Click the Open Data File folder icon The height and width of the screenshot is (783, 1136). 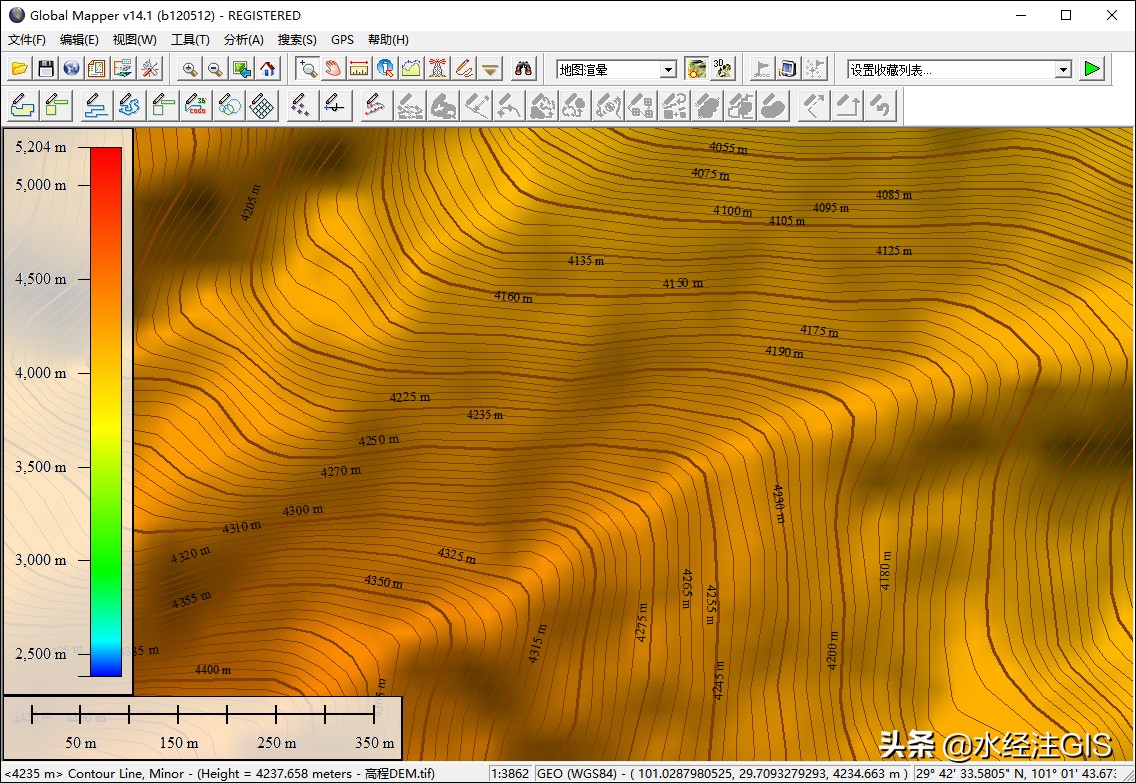point(20,70)
